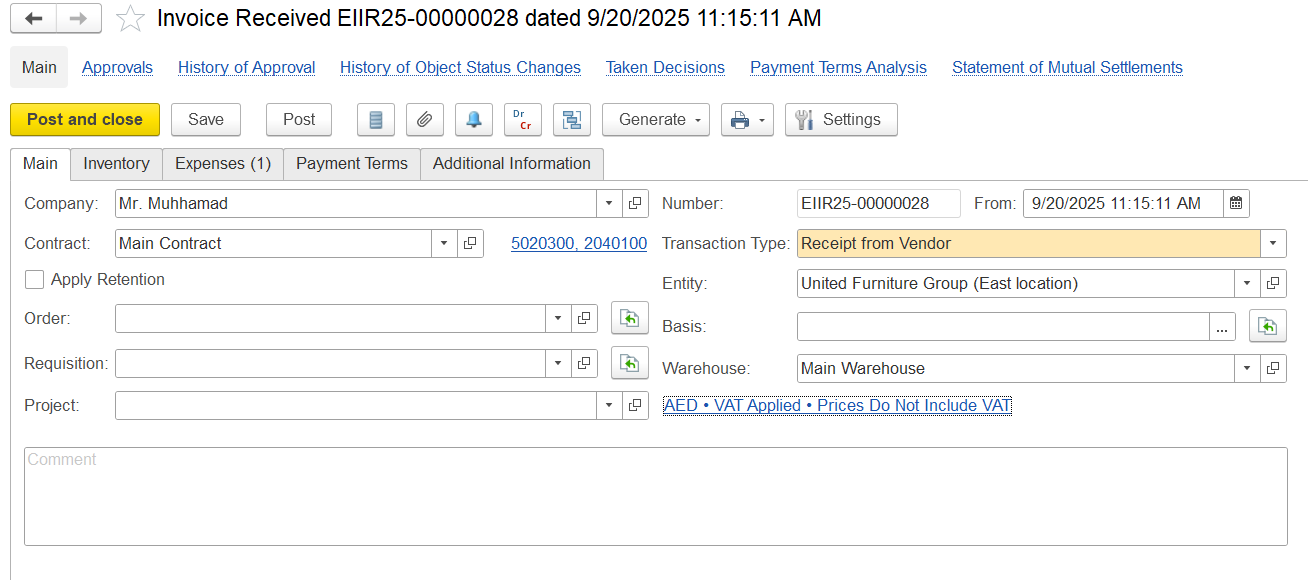The width and height of the screenshot is (1308, 580).
Task: Open the attached files paperclip icon
Action: click(x=424, y=119)
